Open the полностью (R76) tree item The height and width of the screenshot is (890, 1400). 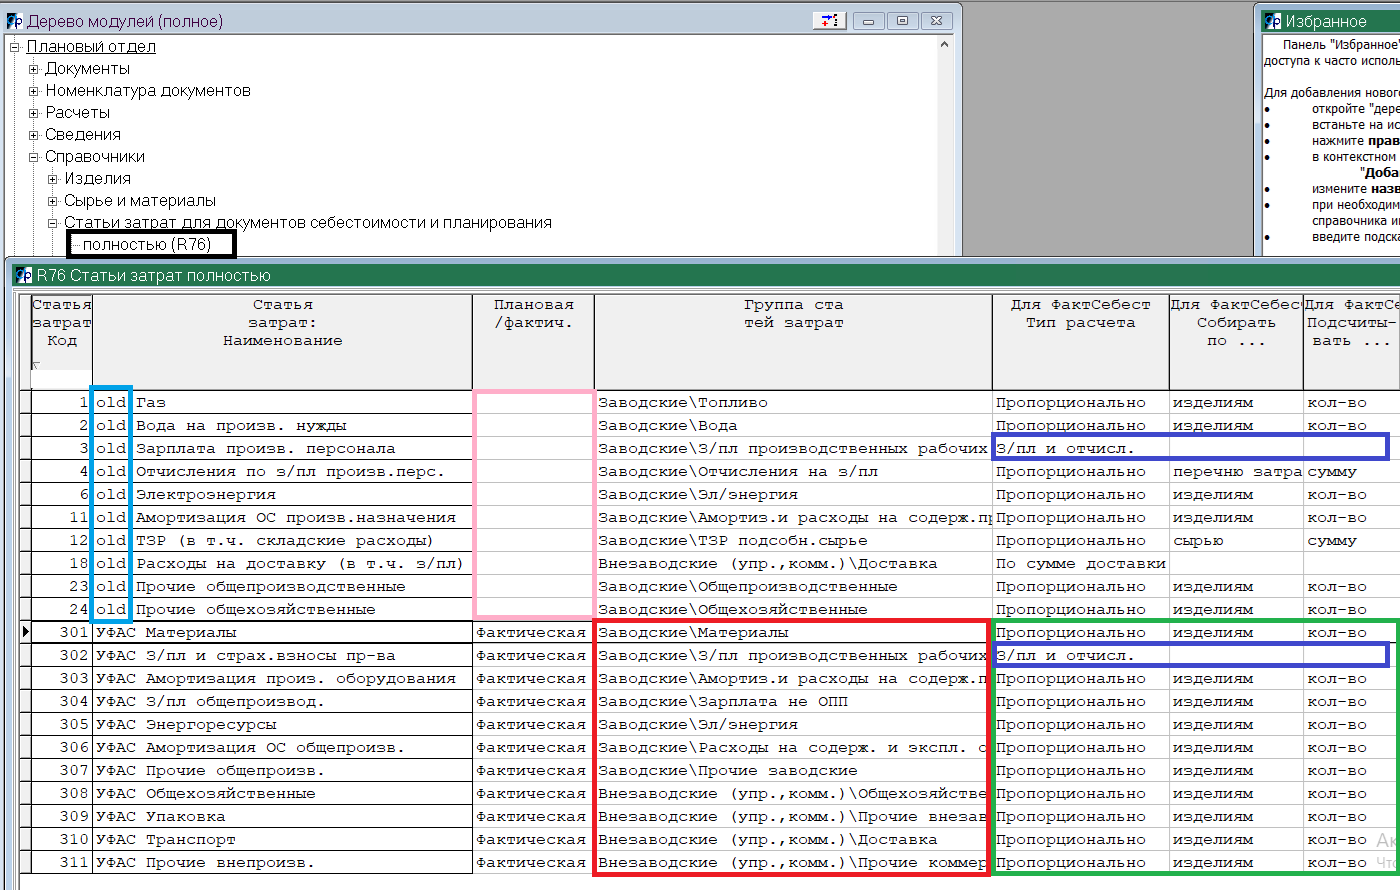pos(146,244)
